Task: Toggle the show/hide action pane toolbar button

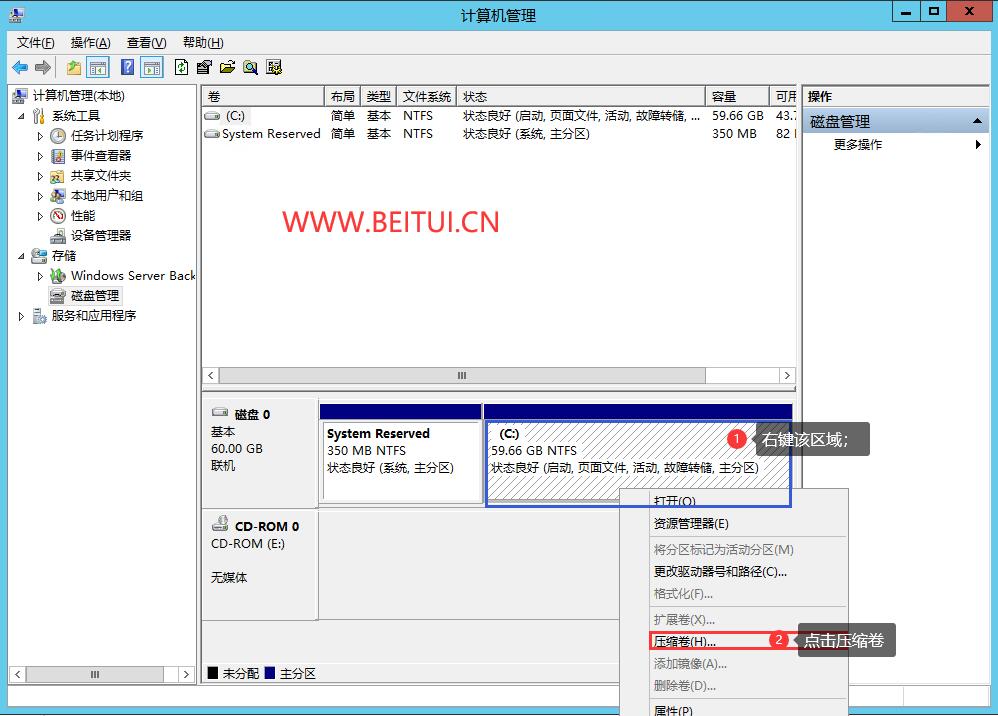Action: click(152, 67)
